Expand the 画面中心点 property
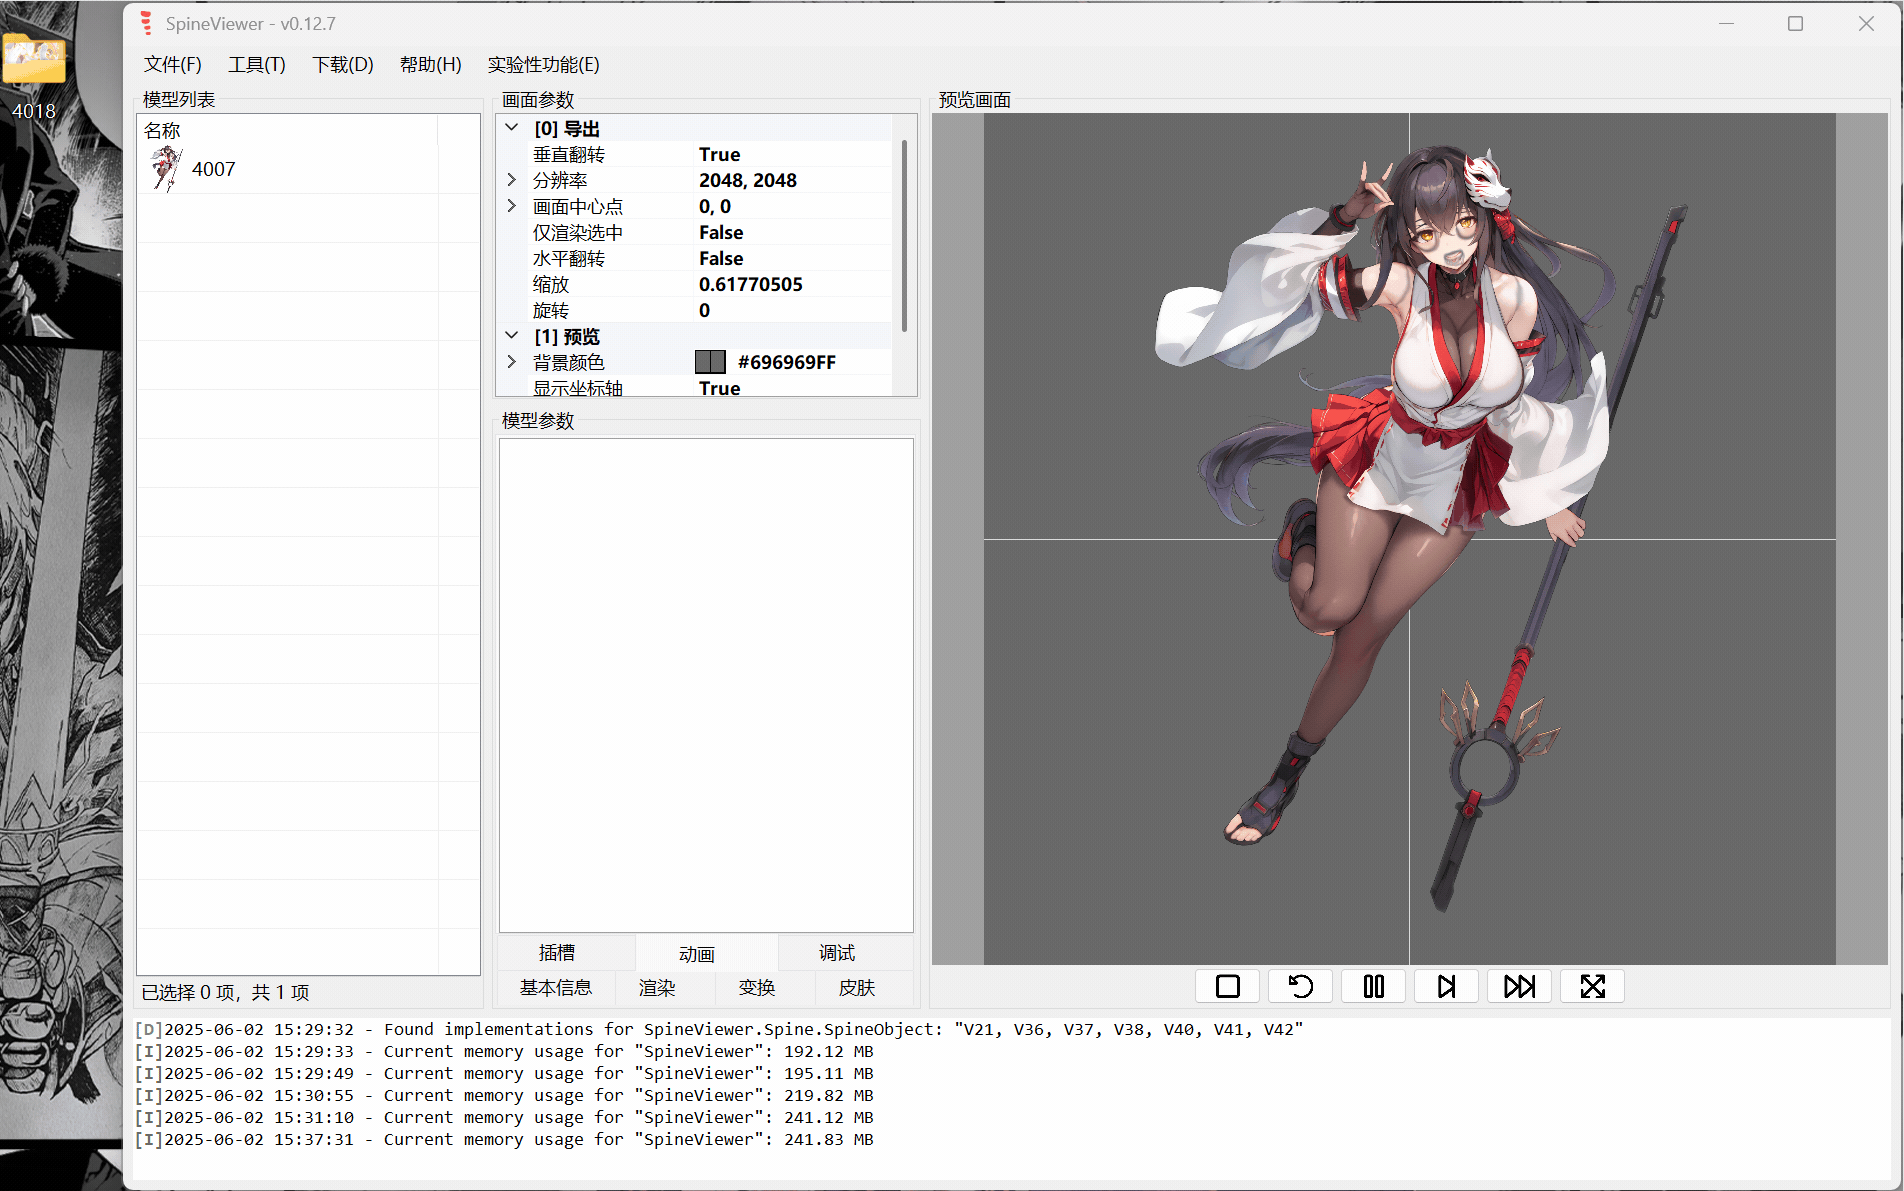 [x=512, y=206]
